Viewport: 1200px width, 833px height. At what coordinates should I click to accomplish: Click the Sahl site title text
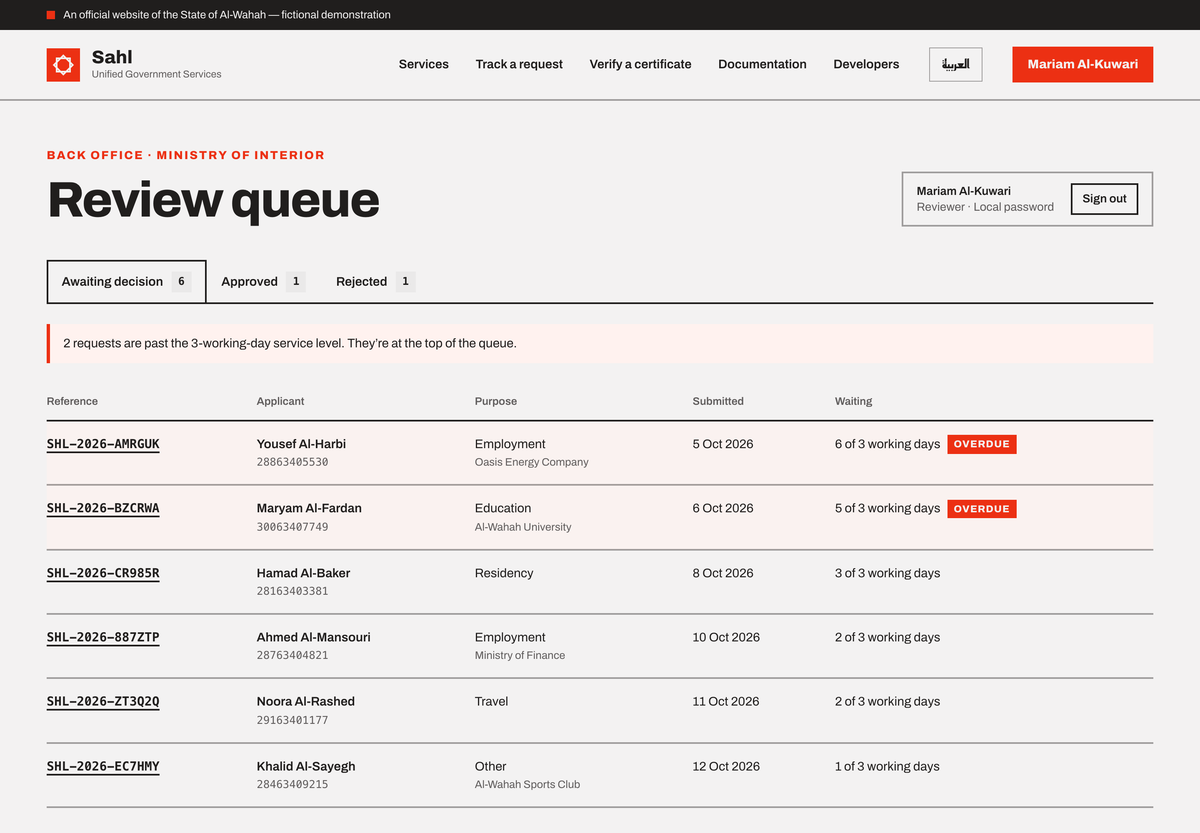pos(112,57)
